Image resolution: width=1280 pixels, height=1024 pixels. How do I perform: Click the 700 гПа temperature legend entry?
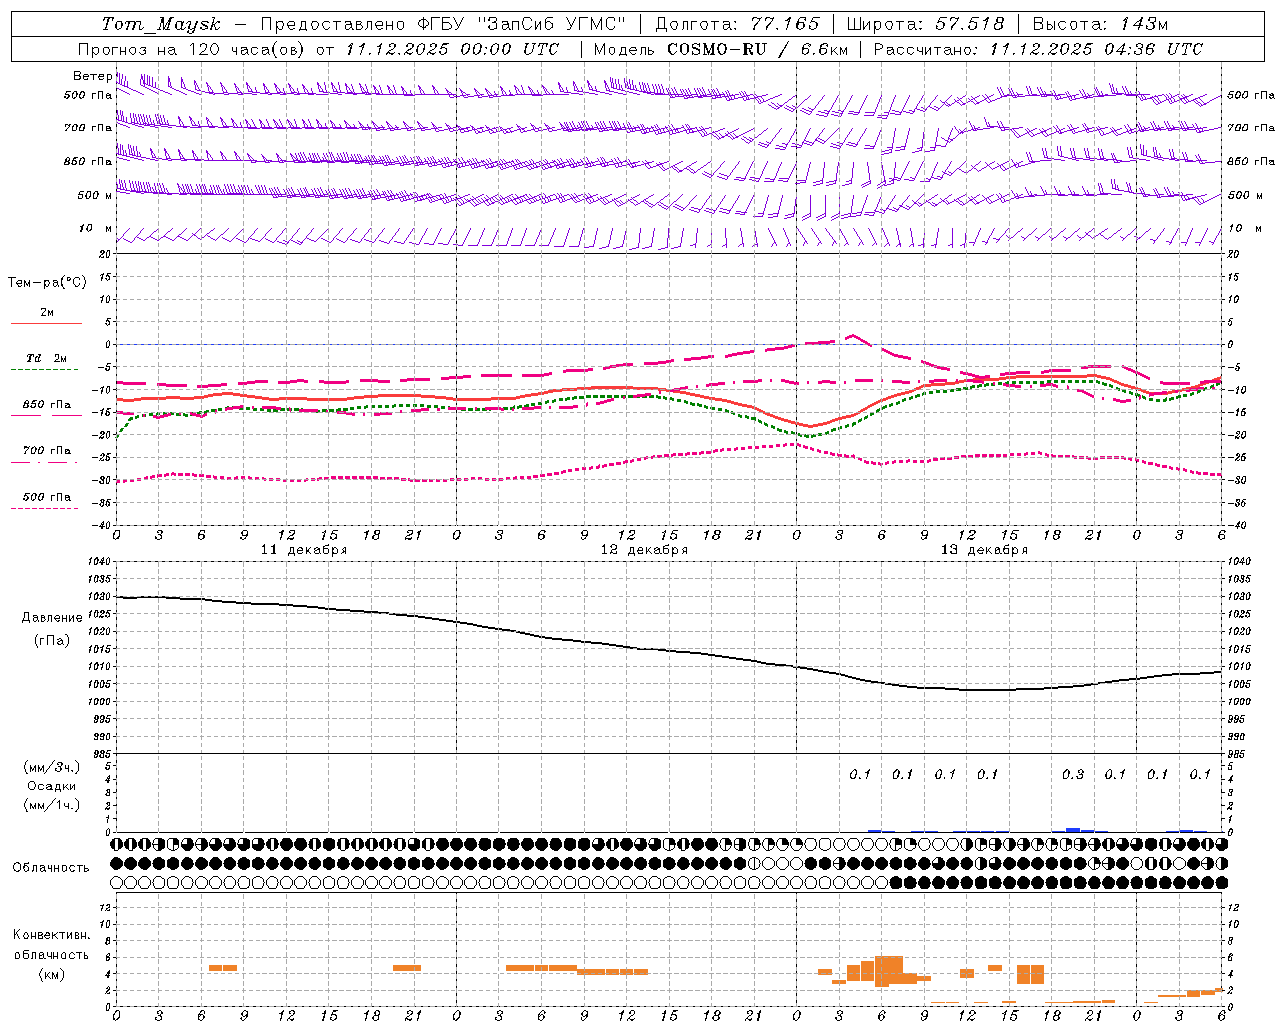point(47,450)
